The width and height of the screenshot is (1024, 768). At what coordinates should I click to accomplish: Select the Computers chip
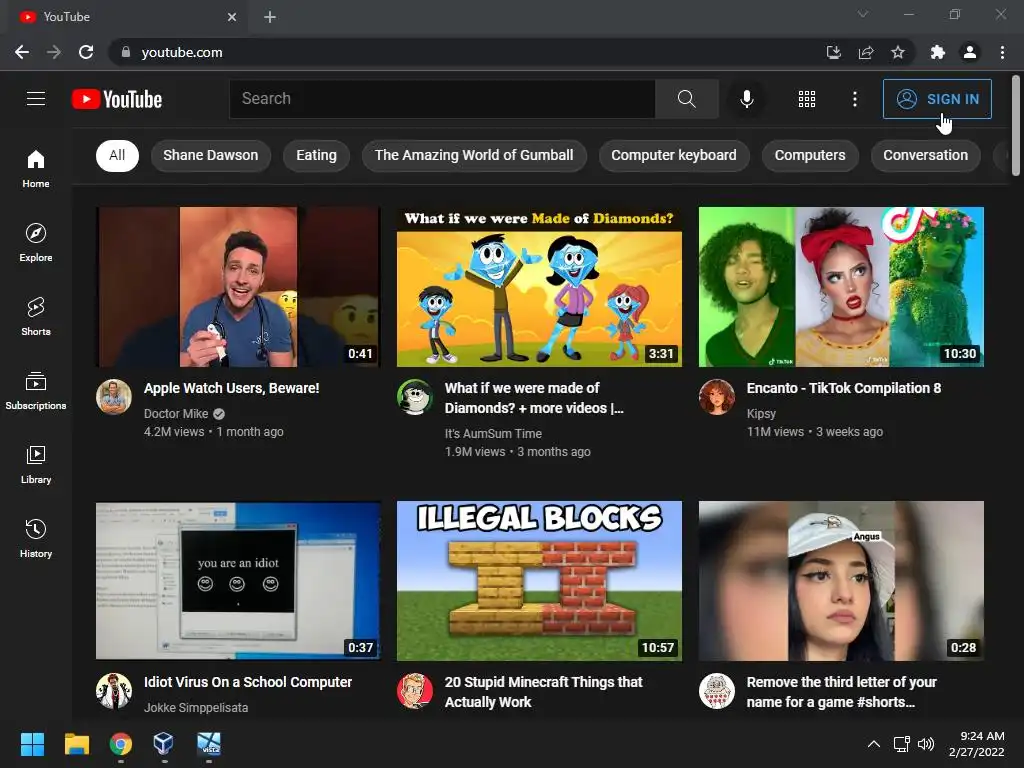pyautogui.click(x=810, y=155)
